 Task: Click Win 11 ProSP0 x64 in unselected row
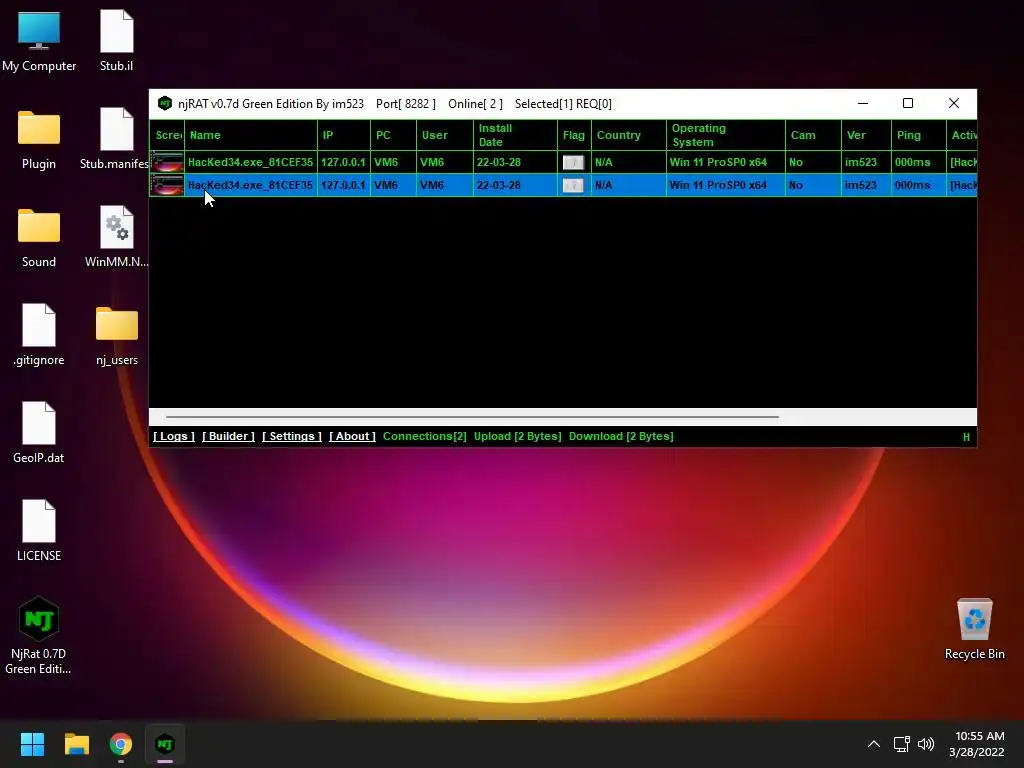point(718,162)
